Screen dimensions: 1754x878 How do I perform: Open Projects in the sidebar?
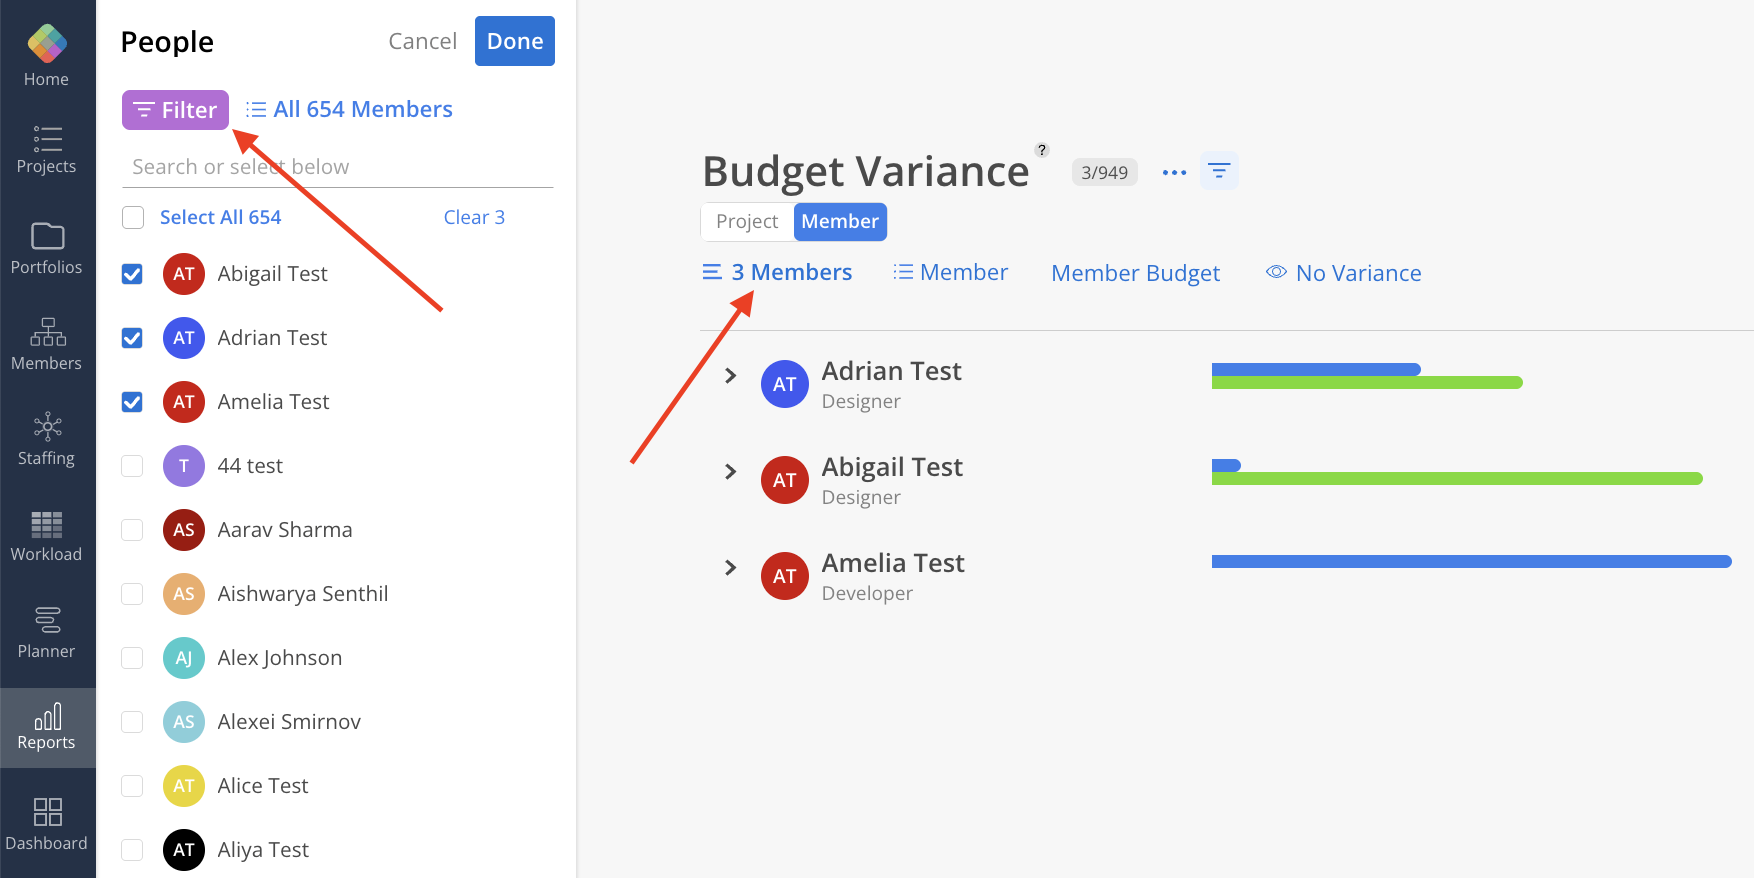pyautogui.click(x=47, y=150)
